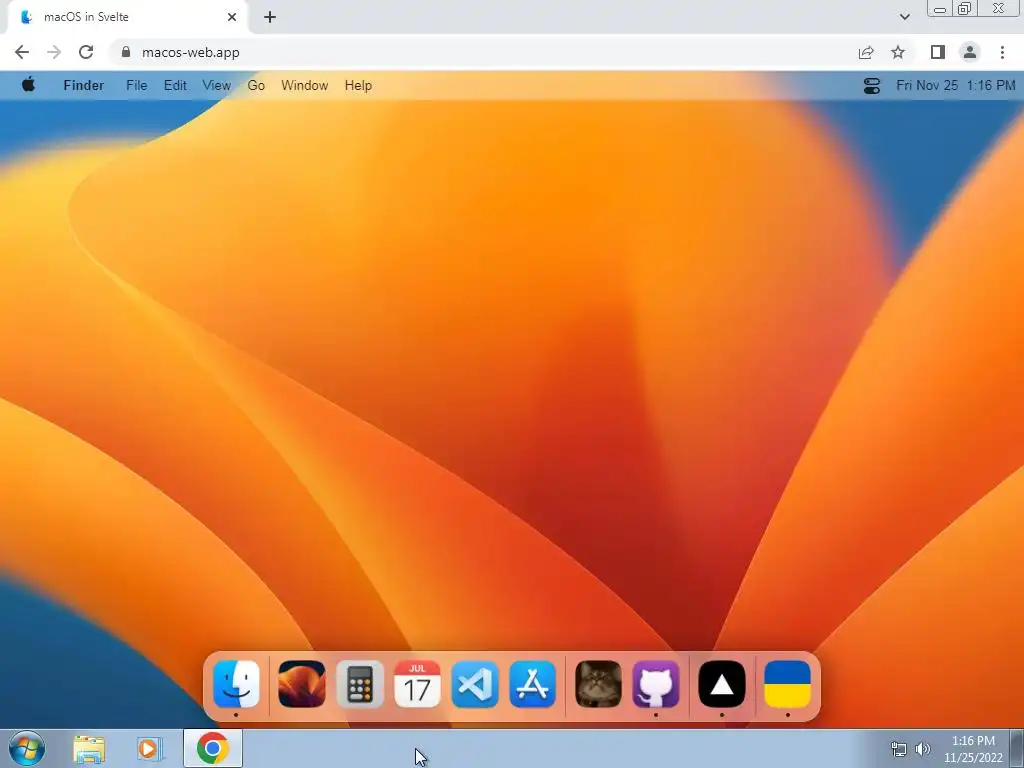Open the Apple logo menu

click(x=28, y=85)
